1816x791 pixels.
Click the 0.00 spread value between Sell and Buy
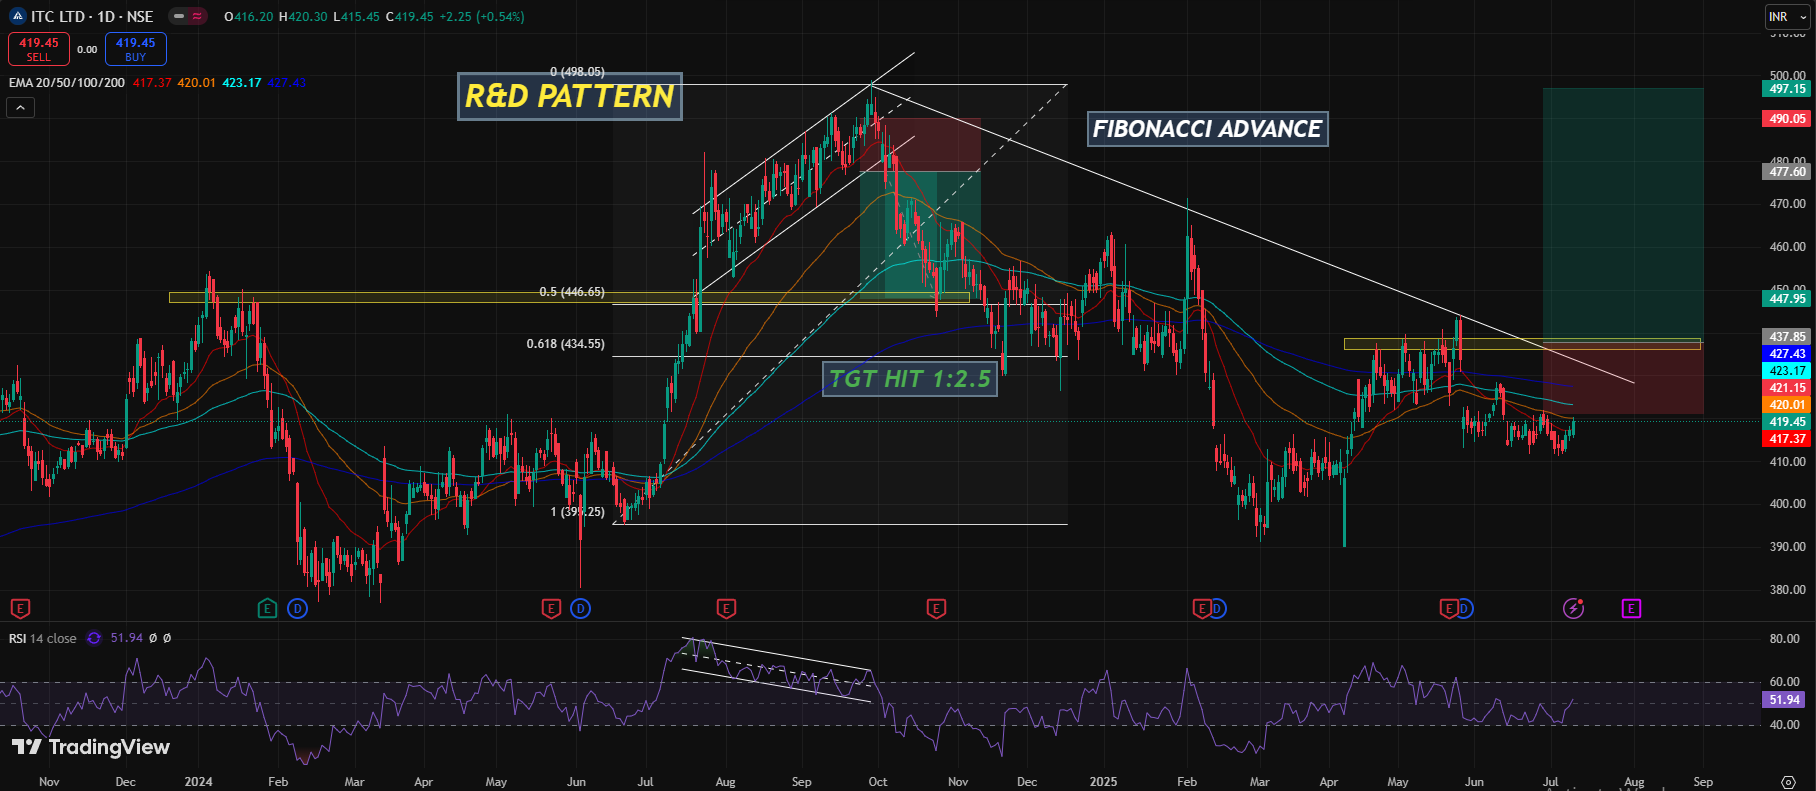(x=88, y=50)
